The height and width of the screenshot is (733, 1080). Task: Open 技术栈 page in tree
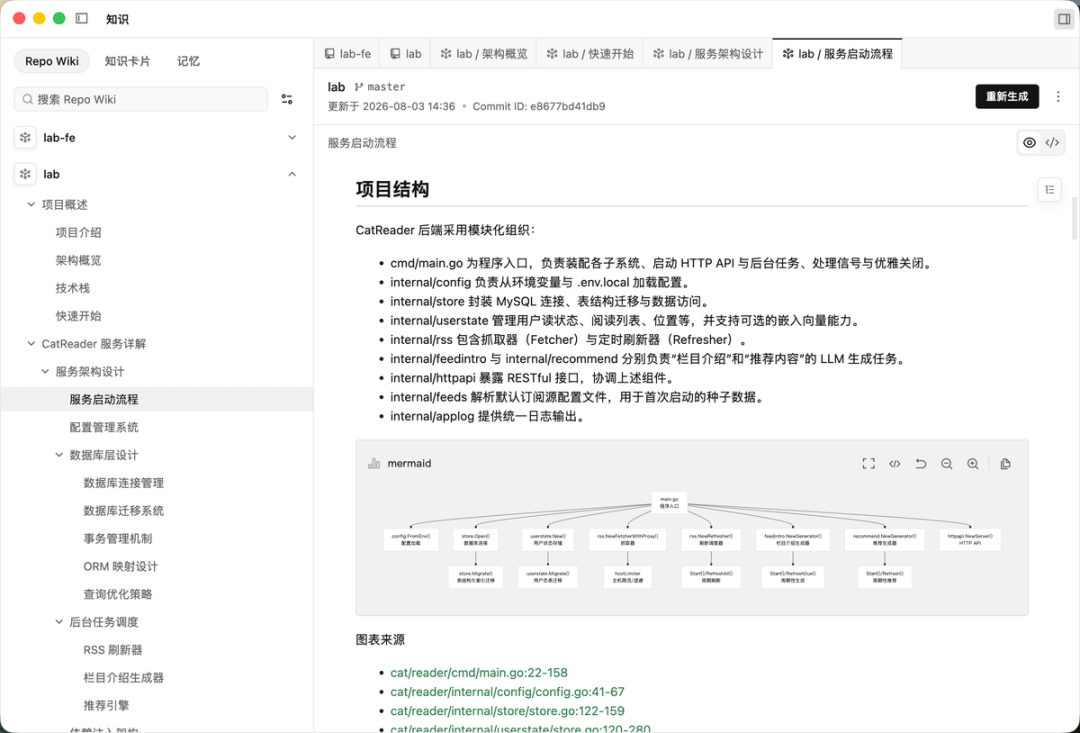[72, 288]
